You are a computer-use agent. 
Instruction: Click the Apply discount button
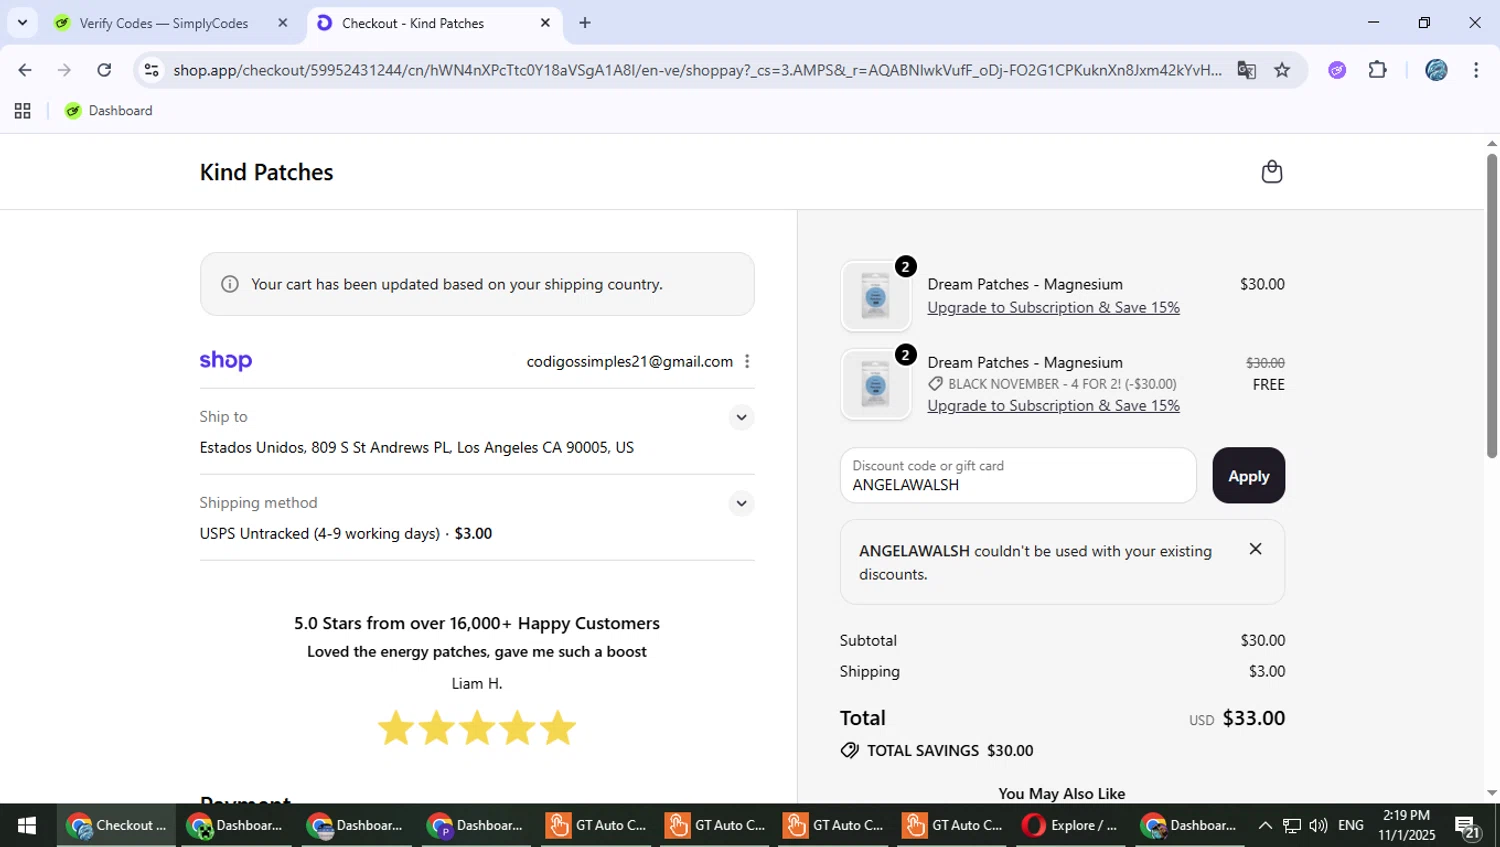click(x=1248, y=476)
